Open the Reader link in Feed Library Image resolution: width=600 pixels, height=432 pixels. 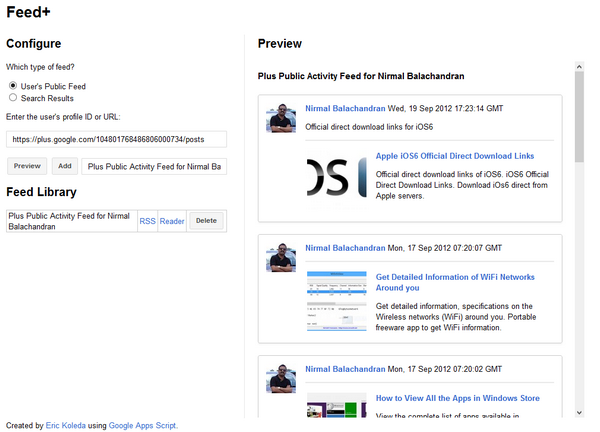(172, 221)
